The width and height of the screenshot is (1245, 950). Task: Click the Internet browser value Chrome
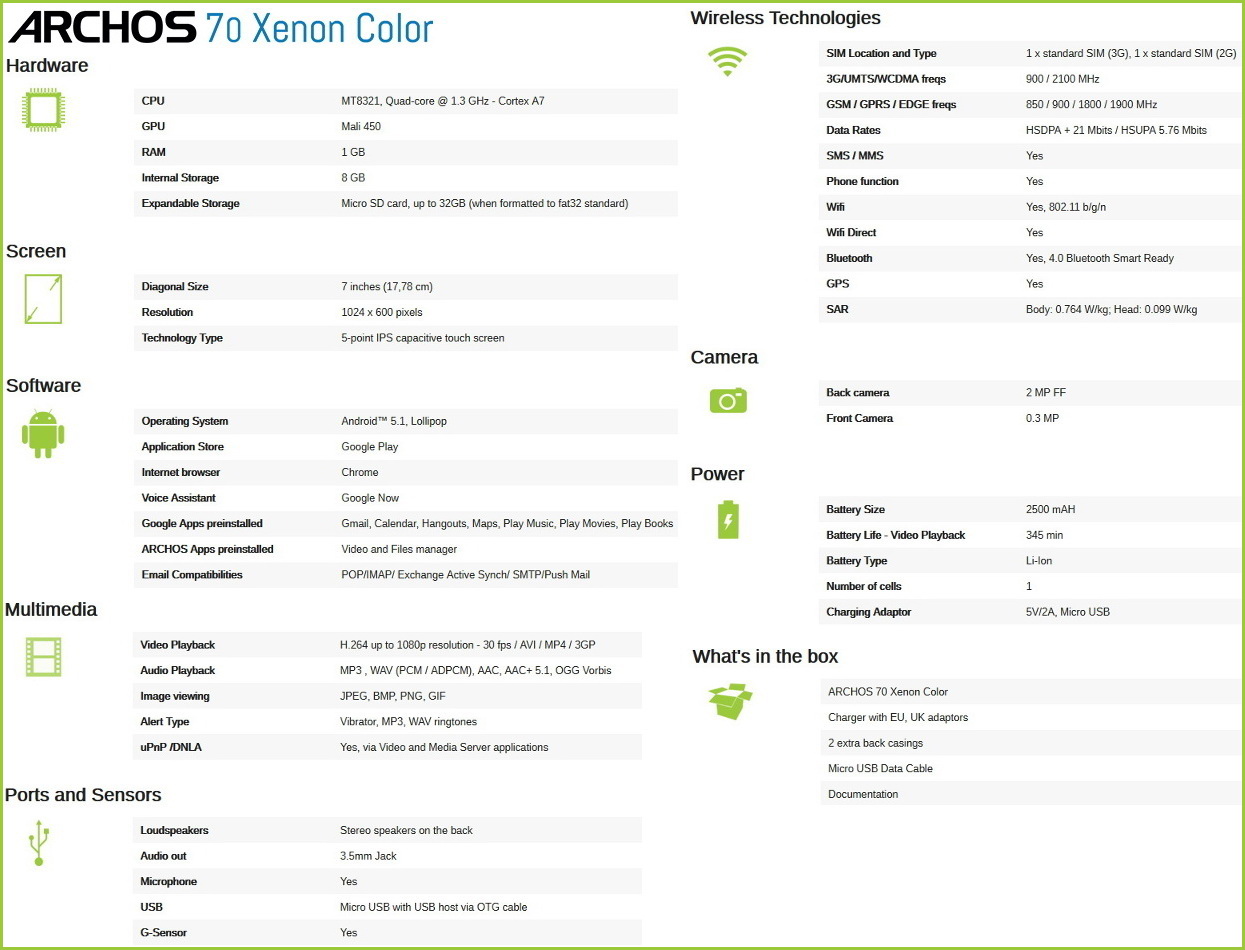(x=360, y=473)
